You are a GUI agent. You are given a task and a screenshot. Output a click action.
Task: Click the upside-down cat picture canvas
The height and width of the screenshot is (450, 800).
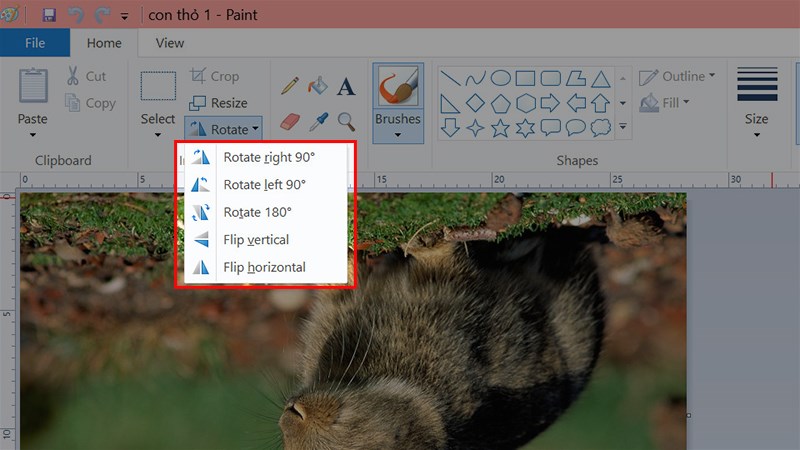pyautogui.click(x=353, y=321)
